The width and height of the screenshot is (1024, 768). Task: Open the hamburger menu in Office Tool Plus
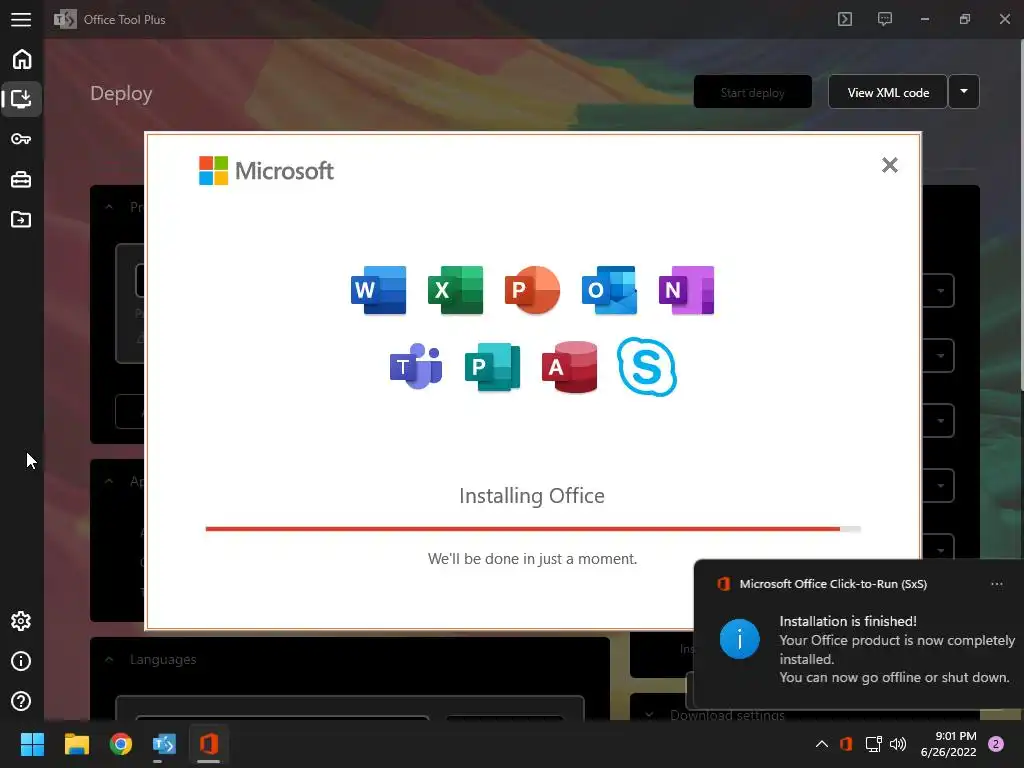click(21, 19)
